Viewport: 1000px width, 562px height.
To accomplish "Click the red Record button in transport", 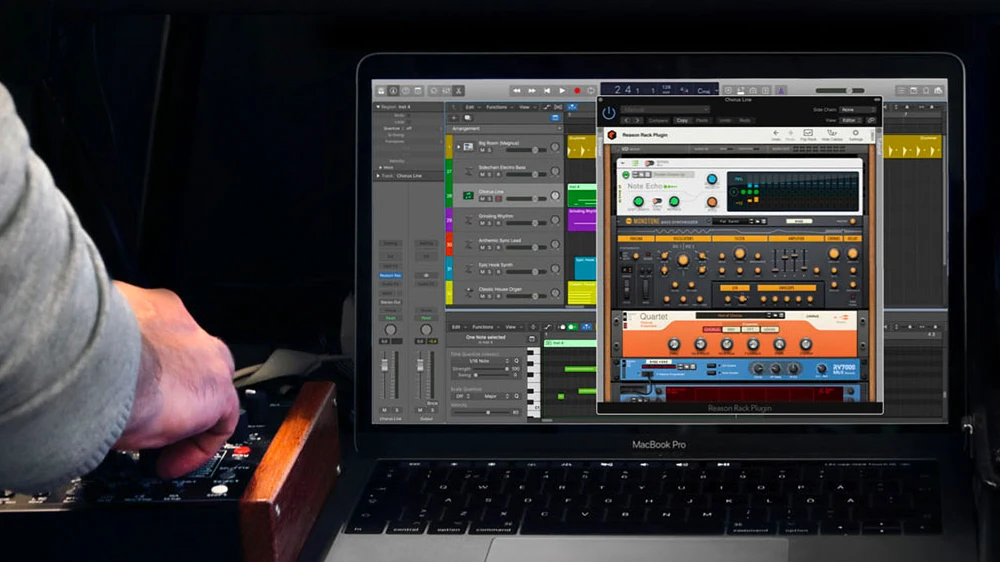I will pyautogui.click(x=577, y=91).
